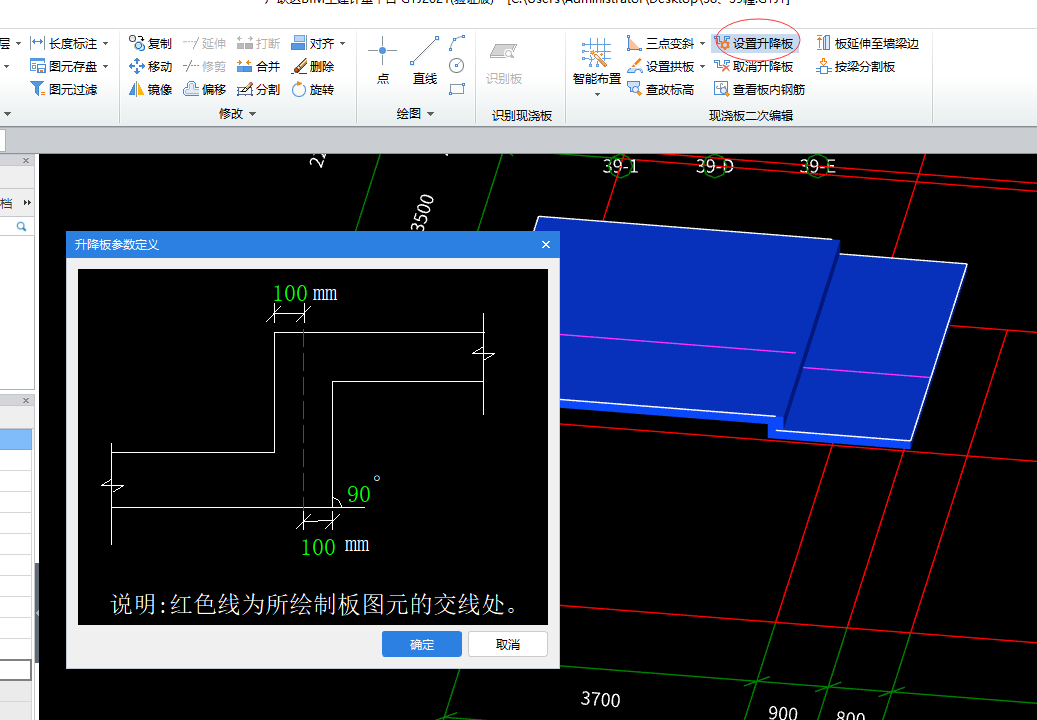Open the 对齐 align dropdown arrow
The image size is (1037, 720).
click(x=343, y=44)
